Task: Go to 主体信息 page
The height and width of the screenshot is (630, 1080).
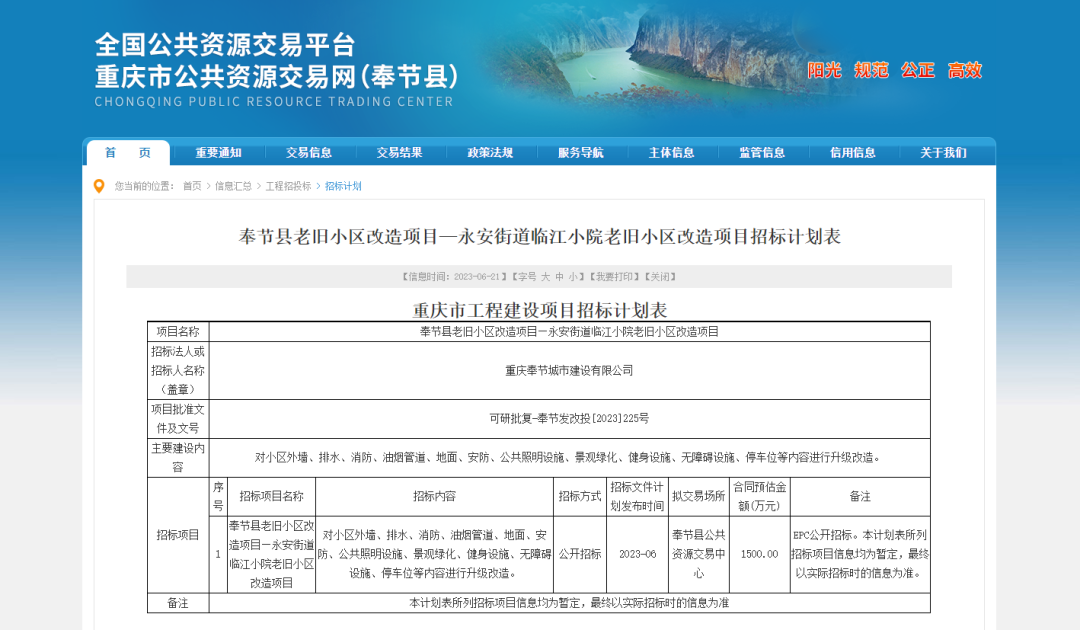Action: click(x=672, y=153)
